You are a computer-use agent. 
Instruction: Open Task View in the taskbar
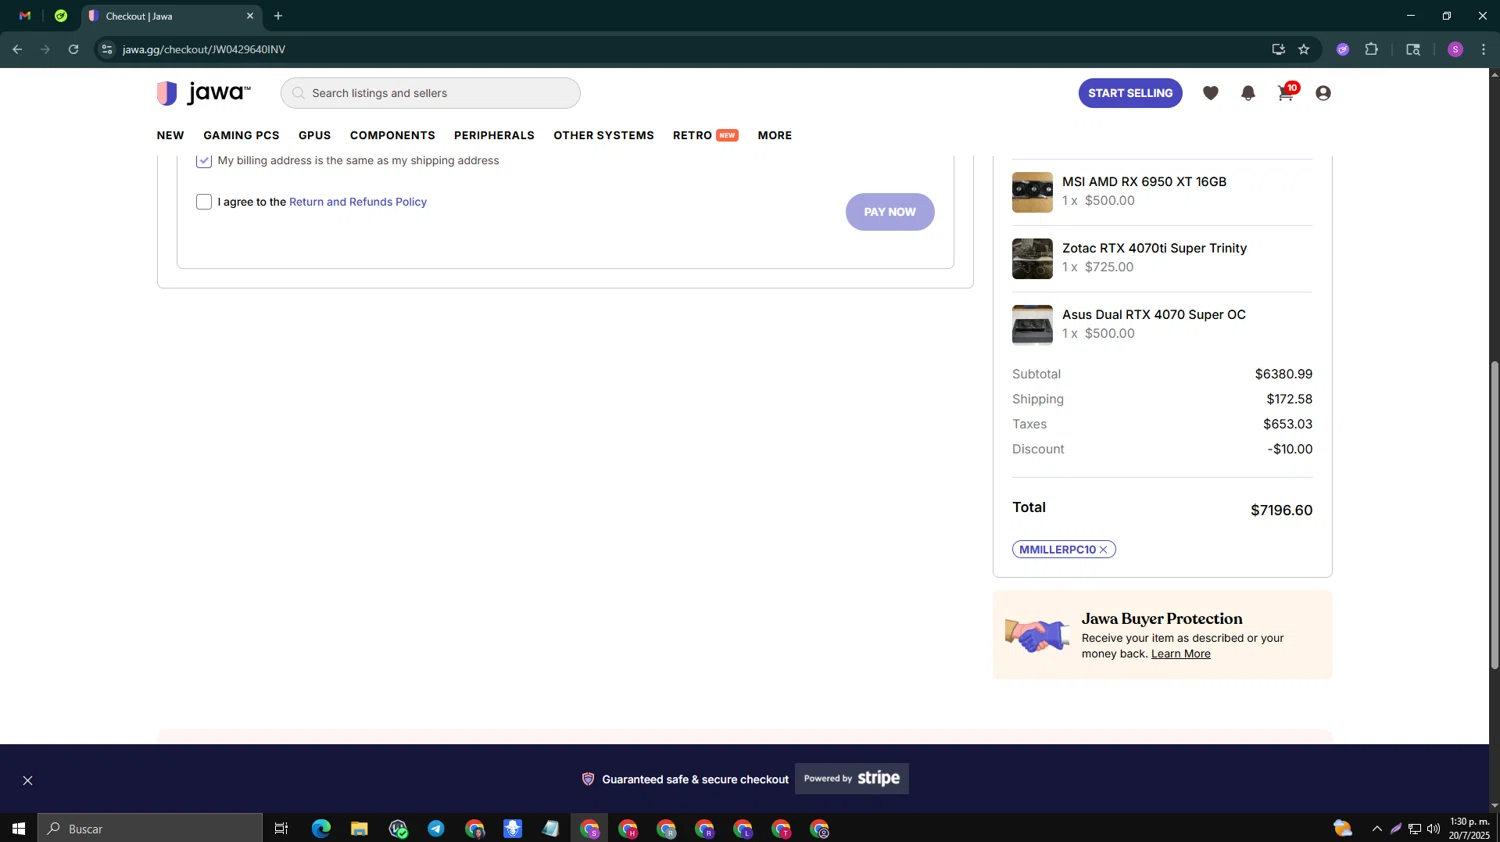click(281, 829)
